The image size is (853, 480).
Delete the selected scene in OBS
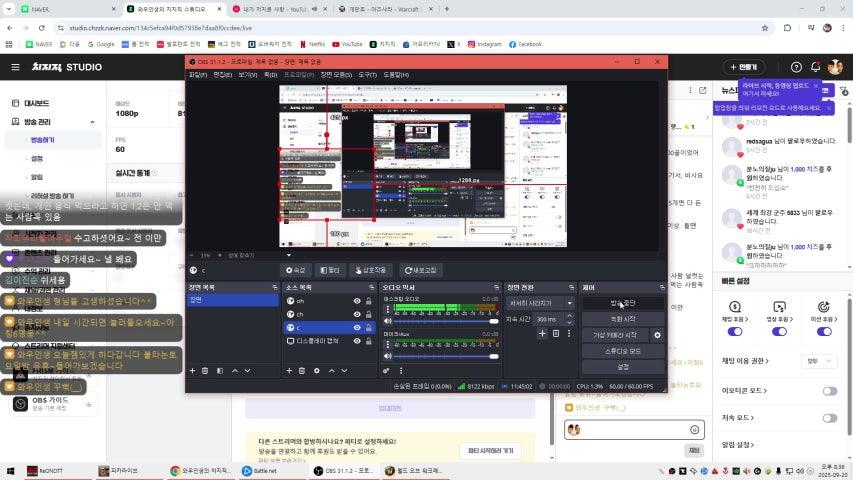coord(205,371)
